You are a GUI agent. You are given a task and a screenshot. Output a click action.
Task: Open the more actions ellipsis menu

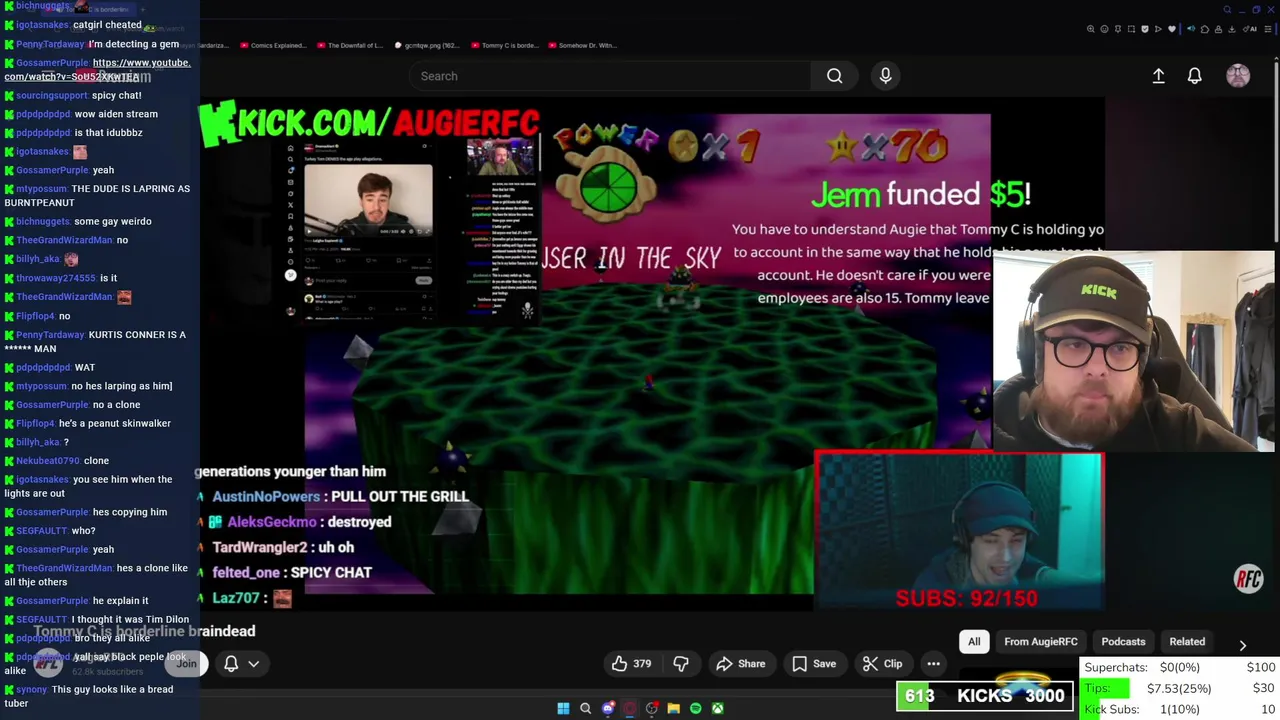(x=933, y=664)
